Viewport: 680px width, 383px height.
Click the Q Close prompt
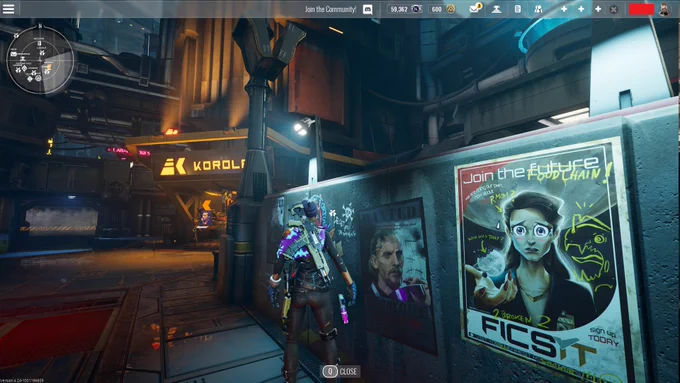(340, 371)
